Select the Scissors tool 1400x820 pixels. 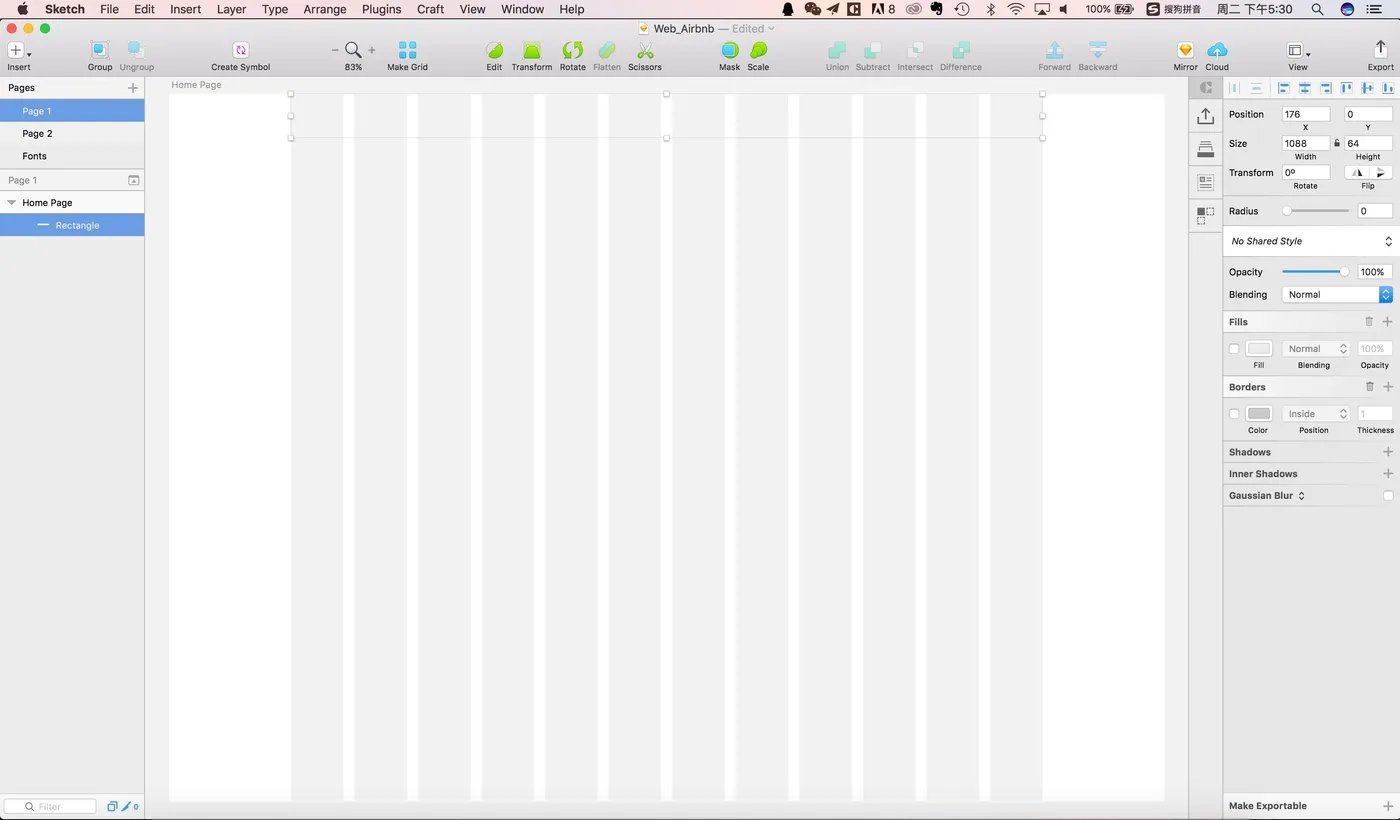[645, 50]
